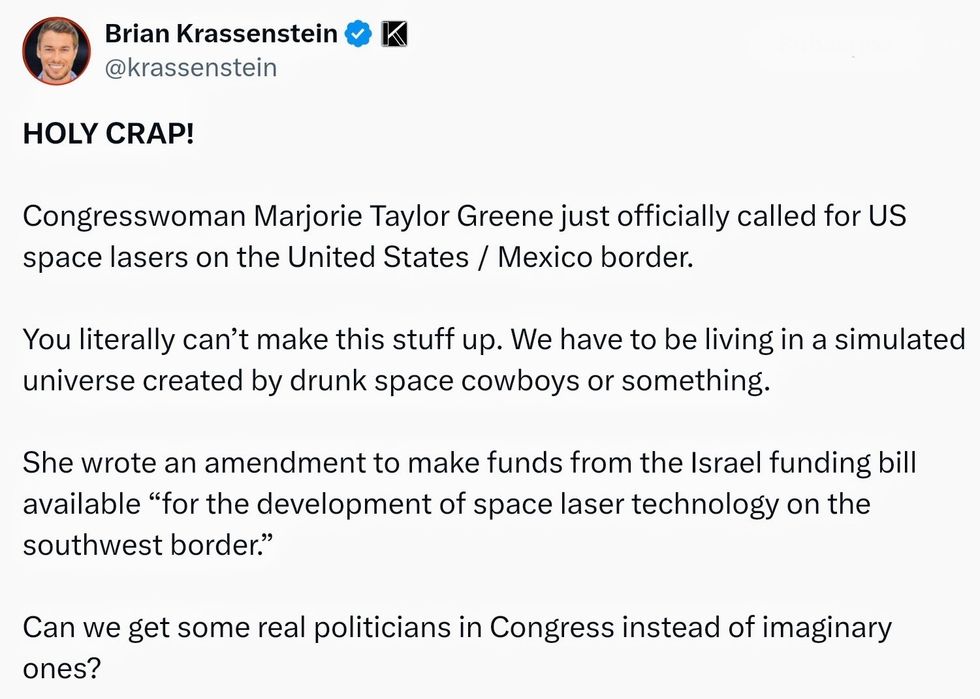
Task: Open the Brian Krassenstein display name link
Action: pos(221,35)
